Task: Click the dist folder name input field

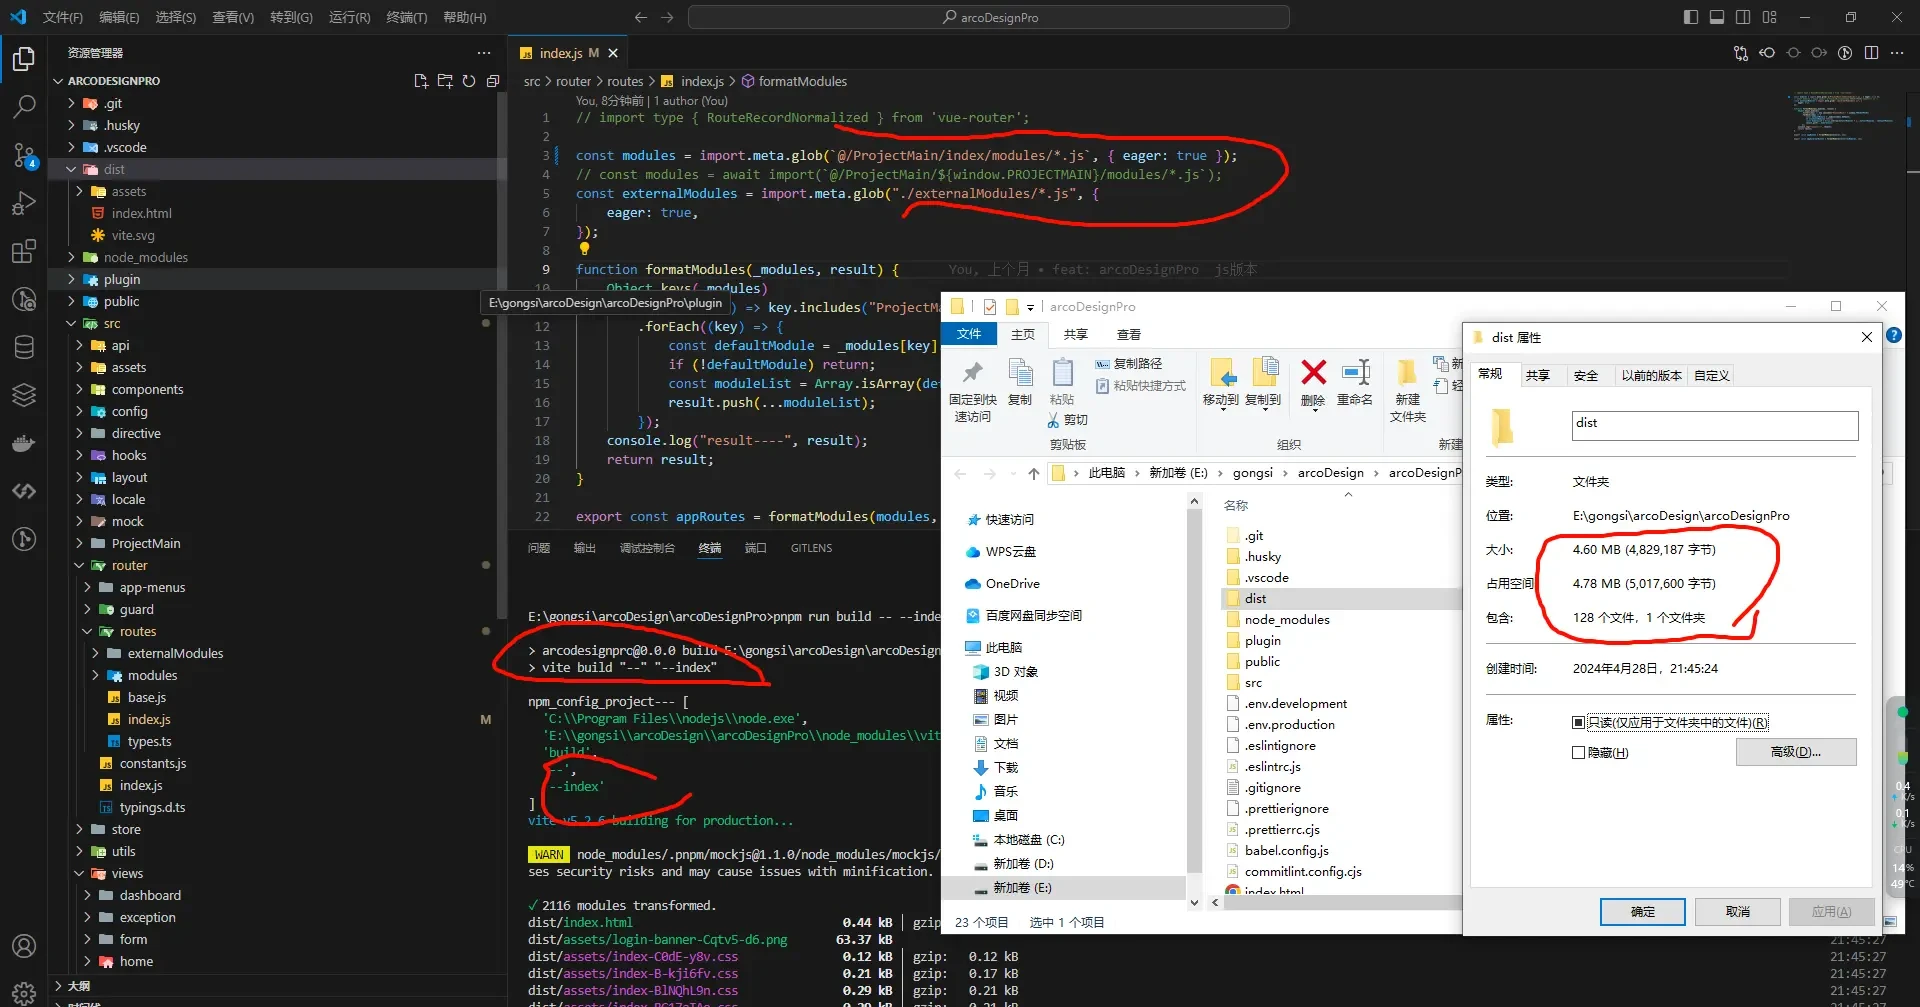Action: (1715, 425)
